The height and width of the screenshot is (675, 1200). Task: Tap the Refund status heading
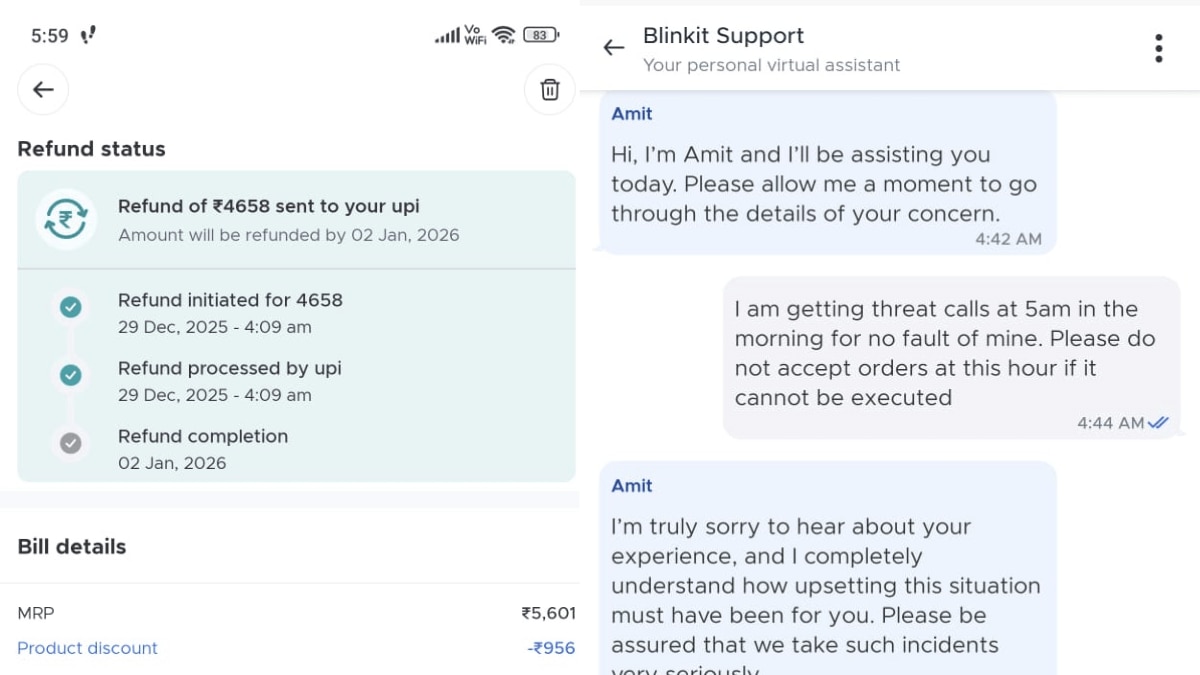pos(91,149)
